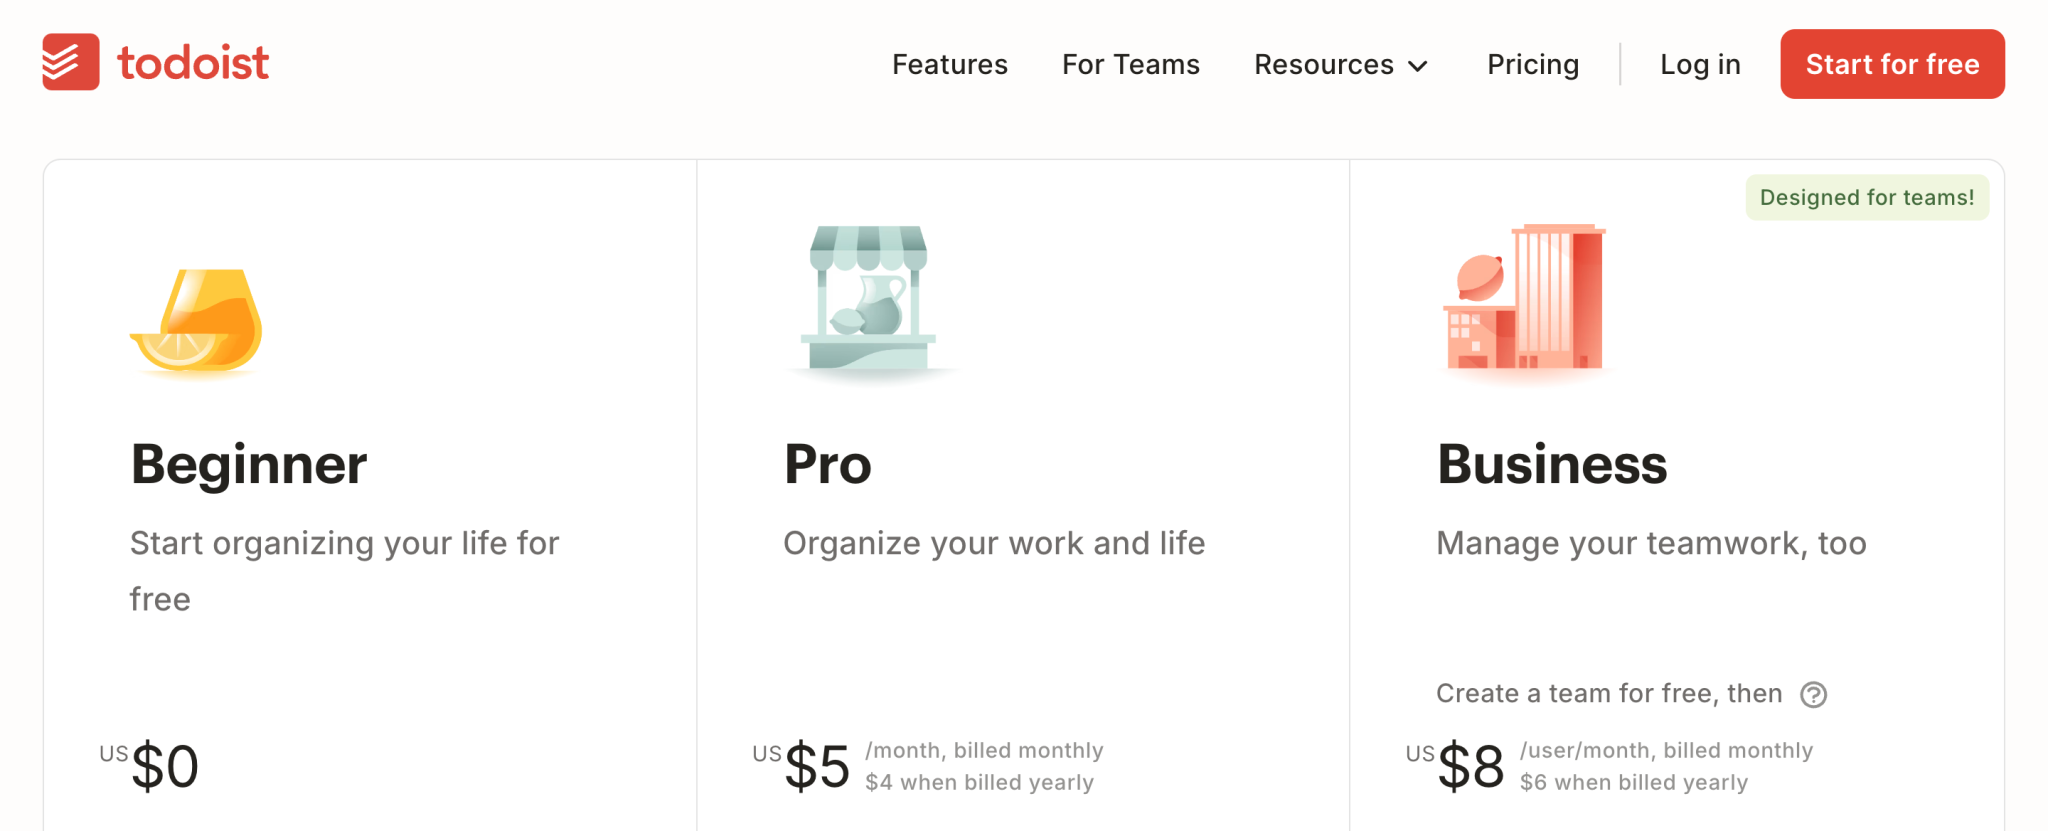Click the question mark help icon
2048x831 pixels.
click(x=1813, y=694)
